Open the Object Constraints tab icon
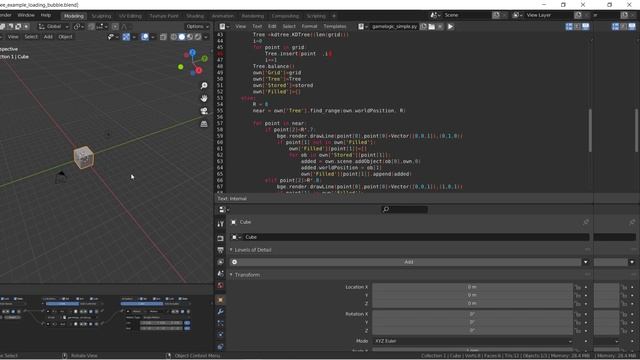Screen dimensions: 640x360 [x=220, y=347]
